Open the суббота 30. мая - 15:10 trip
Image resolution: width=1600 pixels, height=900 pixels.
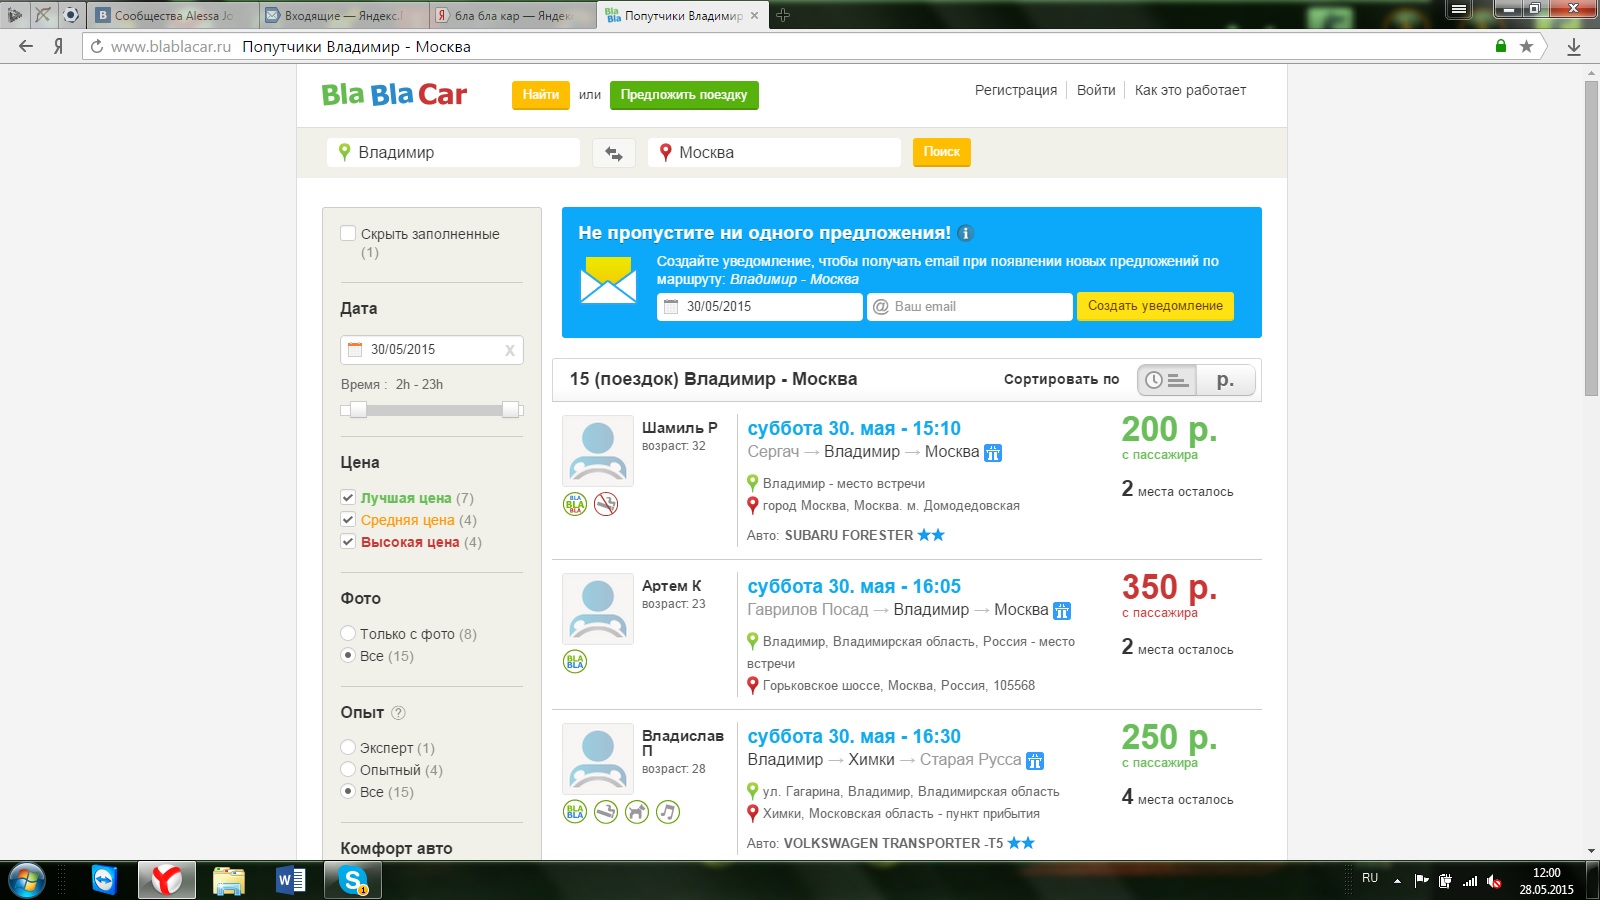(854, 428)
